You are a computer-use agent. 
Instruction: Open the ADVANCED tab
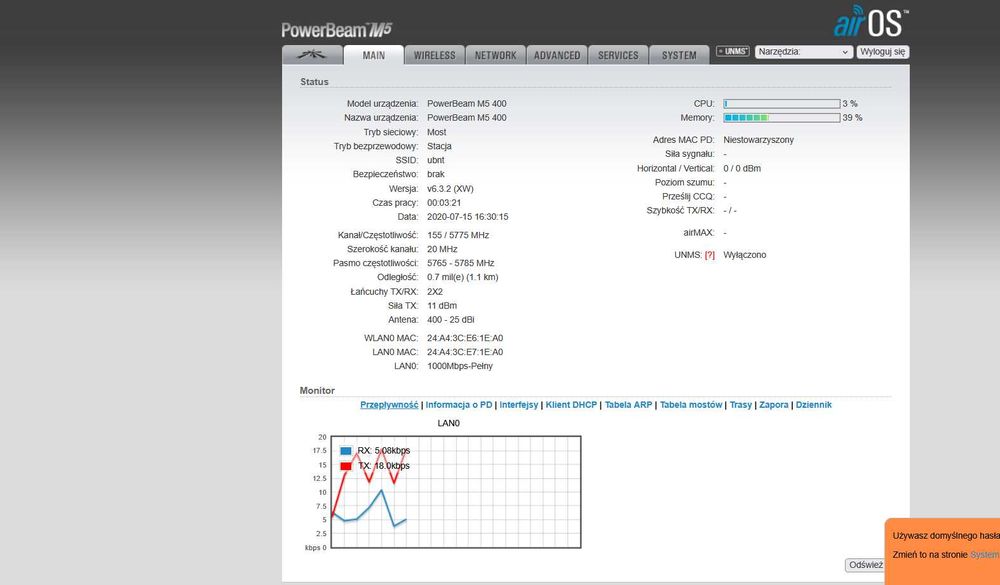tap(557, 55)
